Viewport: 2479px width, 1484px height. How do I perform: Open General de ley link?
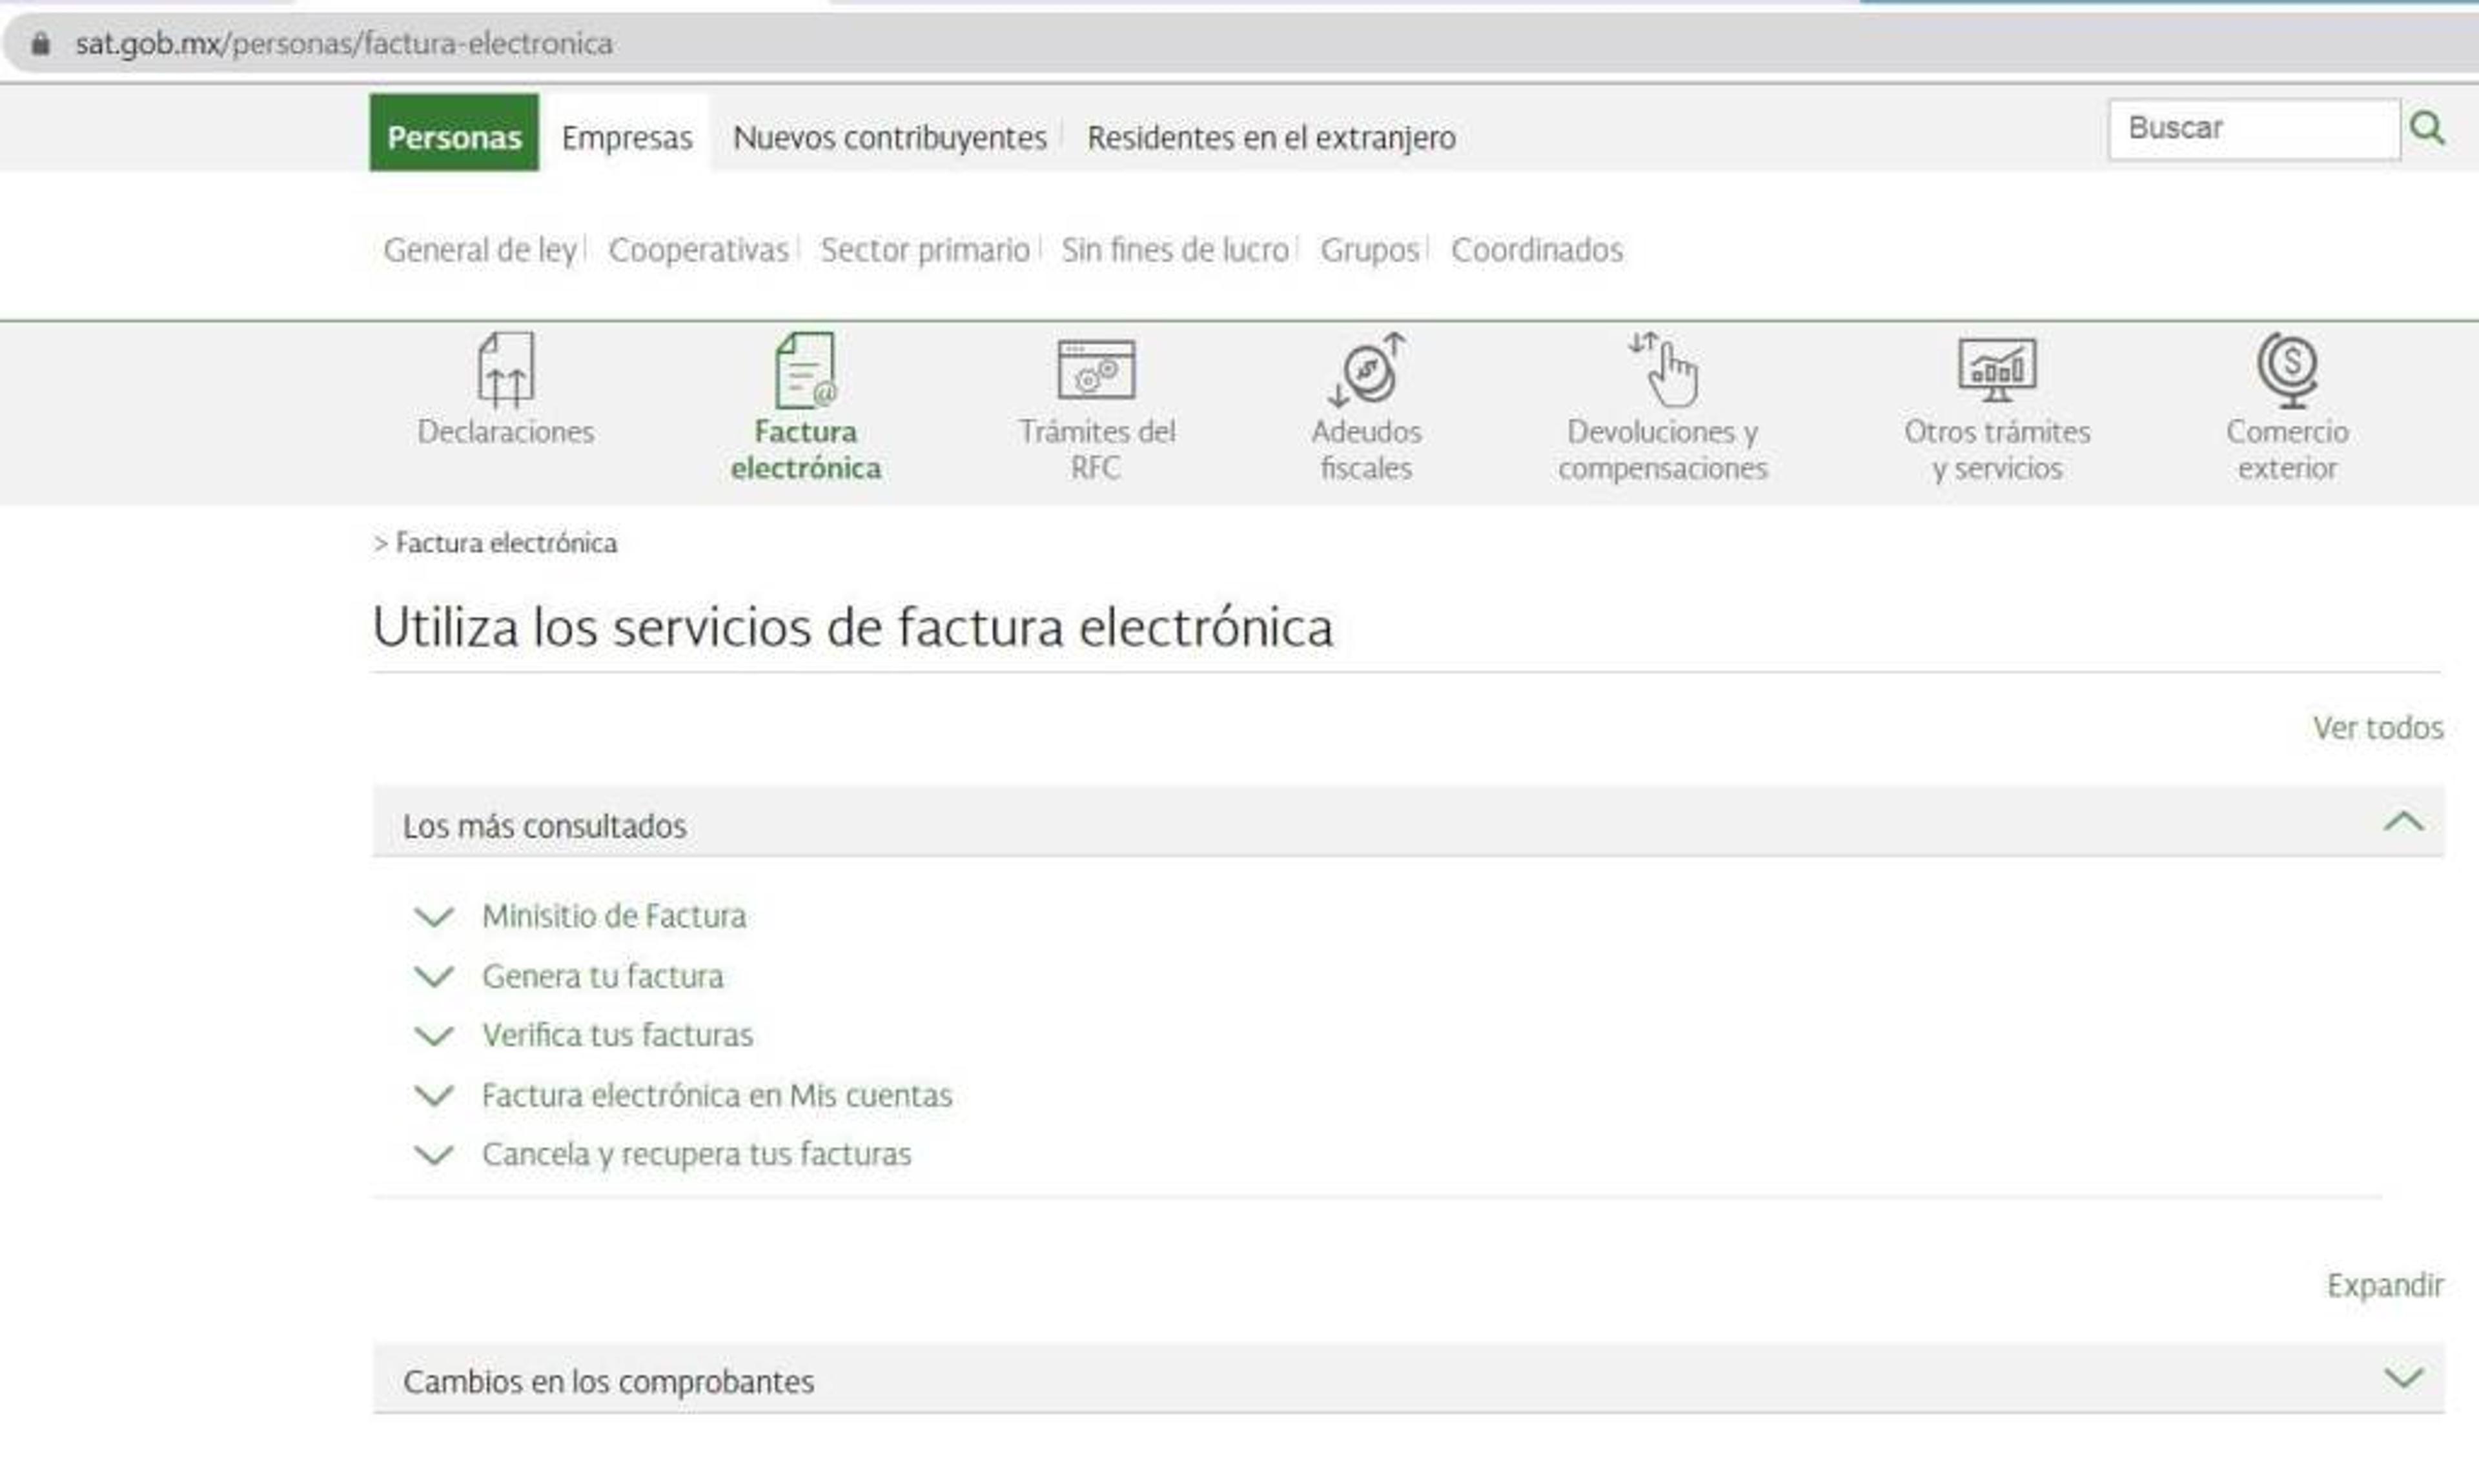[480, 250]
